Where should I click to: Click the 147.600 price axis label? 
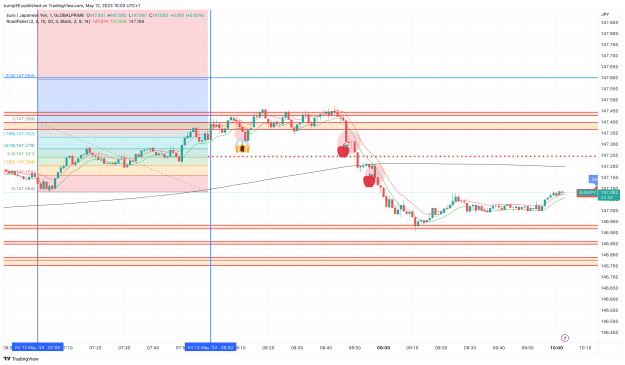coord(609,78)
